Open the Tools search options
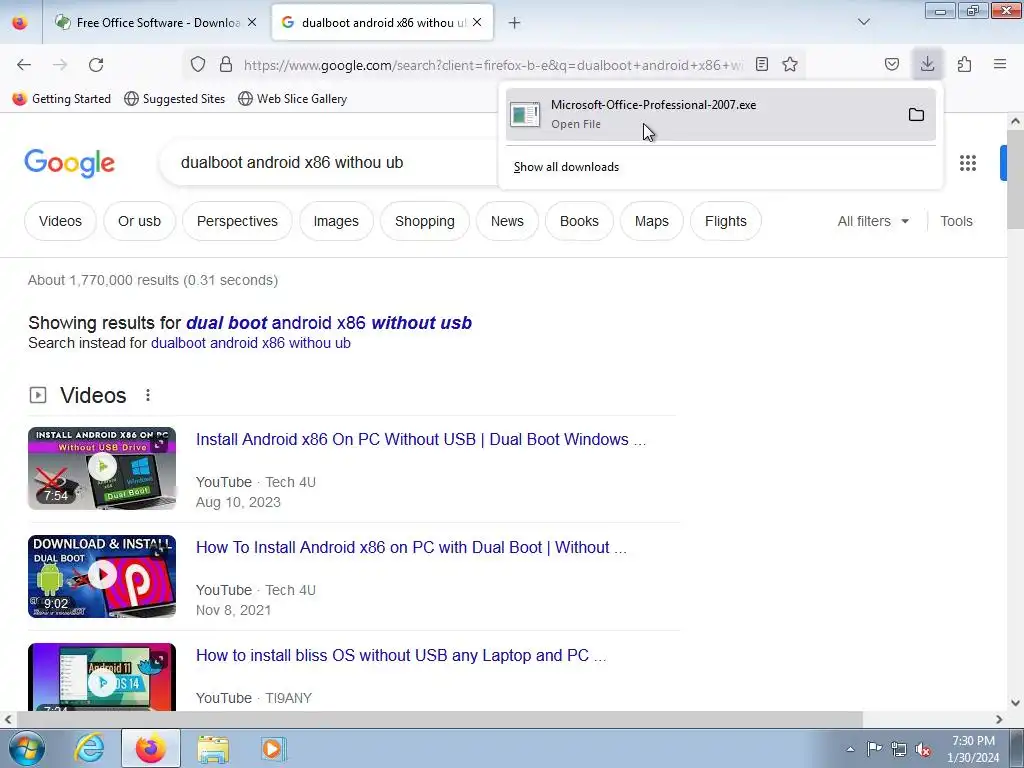1024x768 pixels. (956, 221)
